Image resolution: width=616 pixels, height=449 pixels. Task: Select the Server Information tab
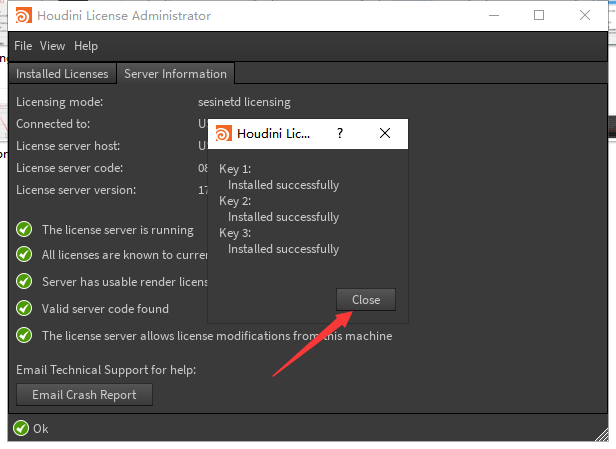click(x=176, y=74)
